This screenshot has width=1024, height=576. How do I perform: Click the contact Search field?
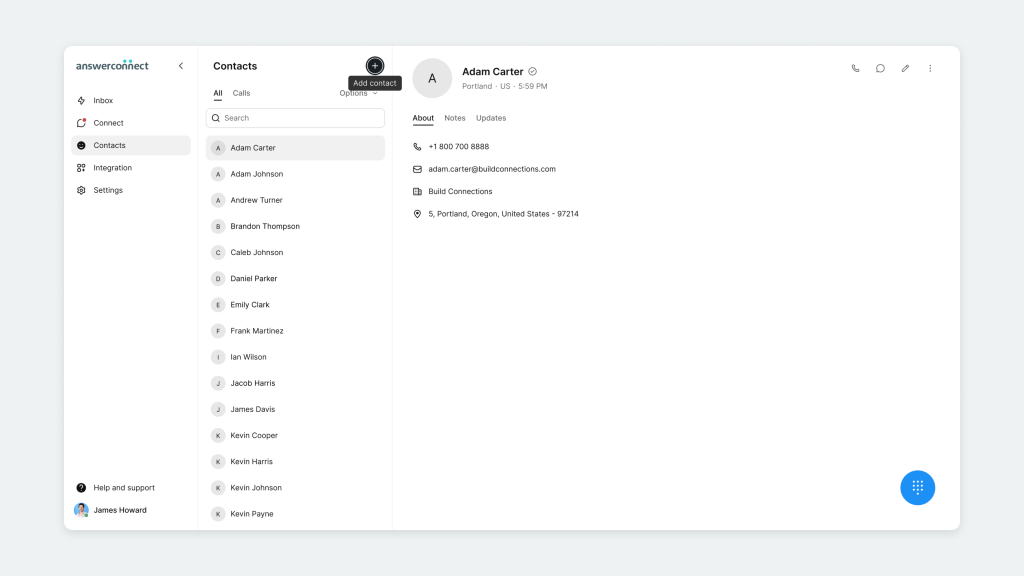tap(295, 118)
